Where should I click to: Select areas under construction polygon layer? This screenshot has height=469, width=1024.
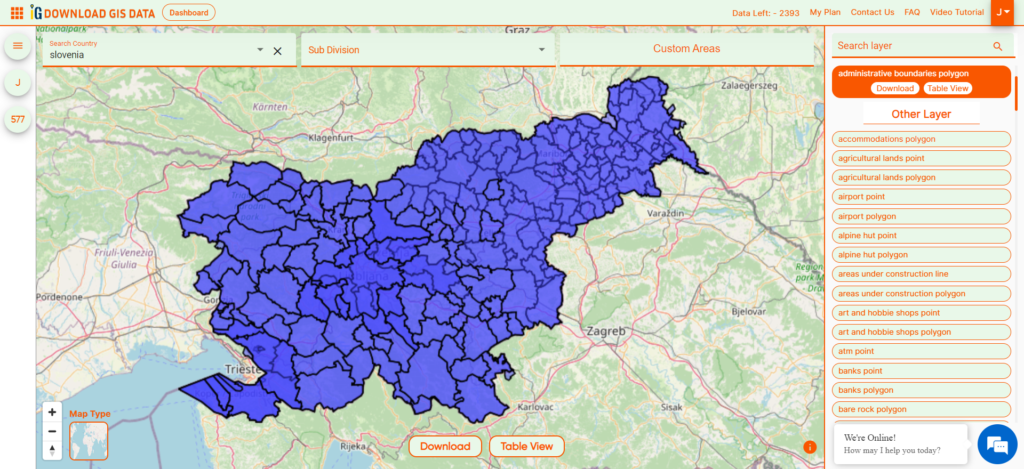tap(921, 293)
